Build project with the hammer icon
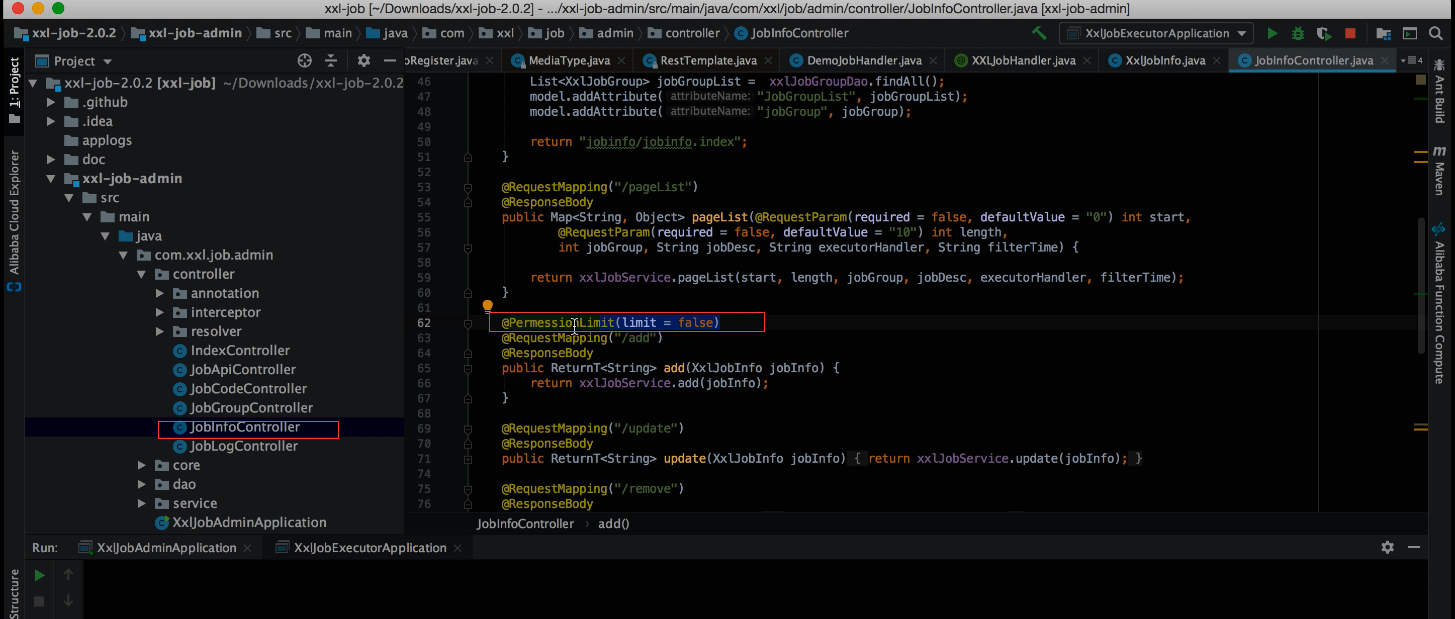The image size is (1455, 619). point(1039,33)
